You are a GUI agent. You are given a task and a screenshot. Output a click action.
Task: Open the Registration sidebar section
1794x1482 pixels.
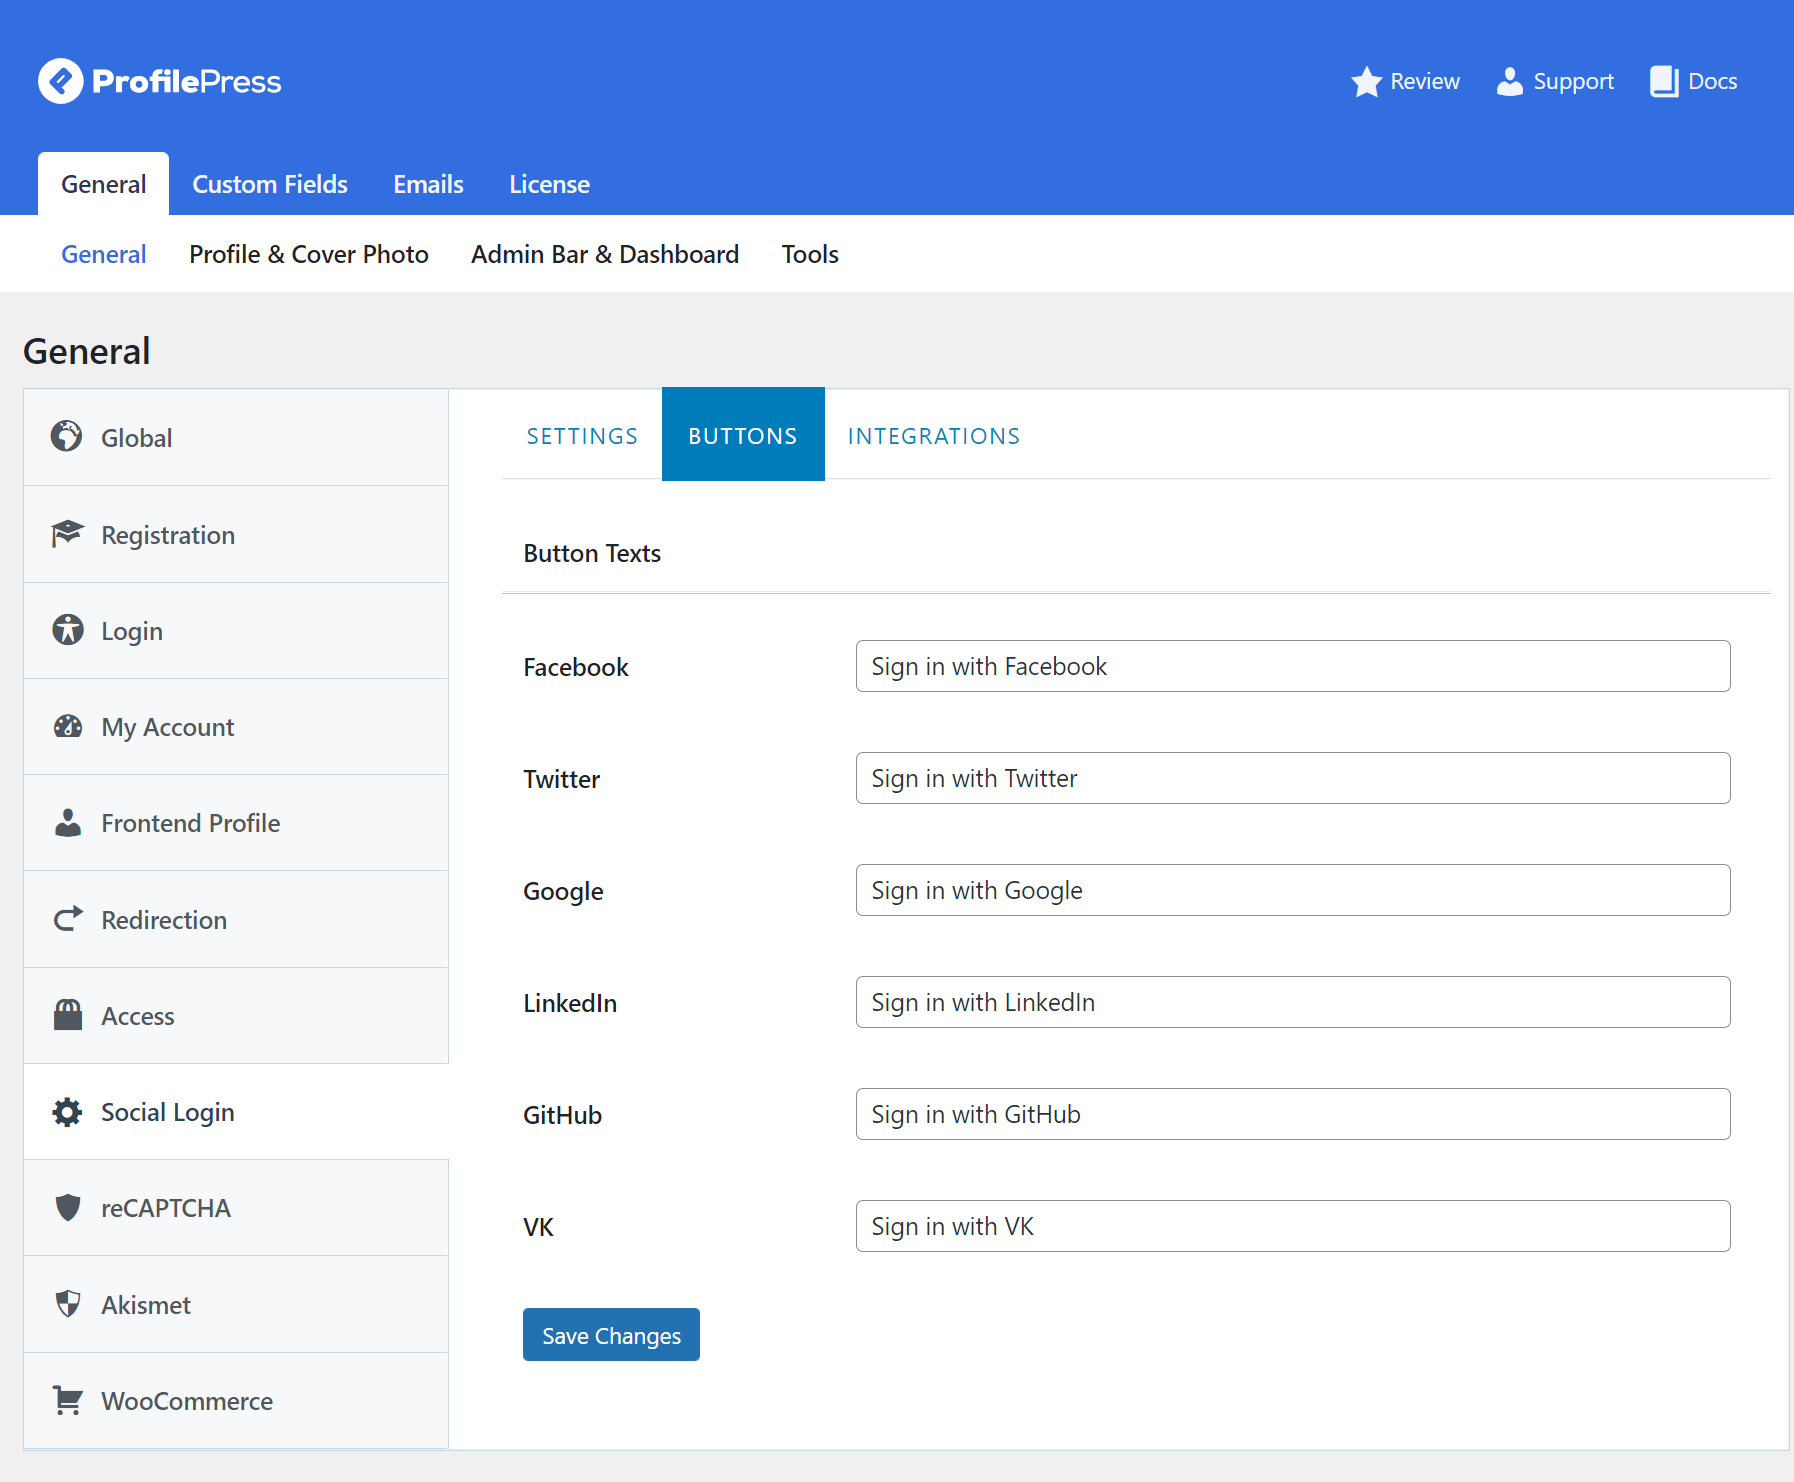click(x=236, y=534)
